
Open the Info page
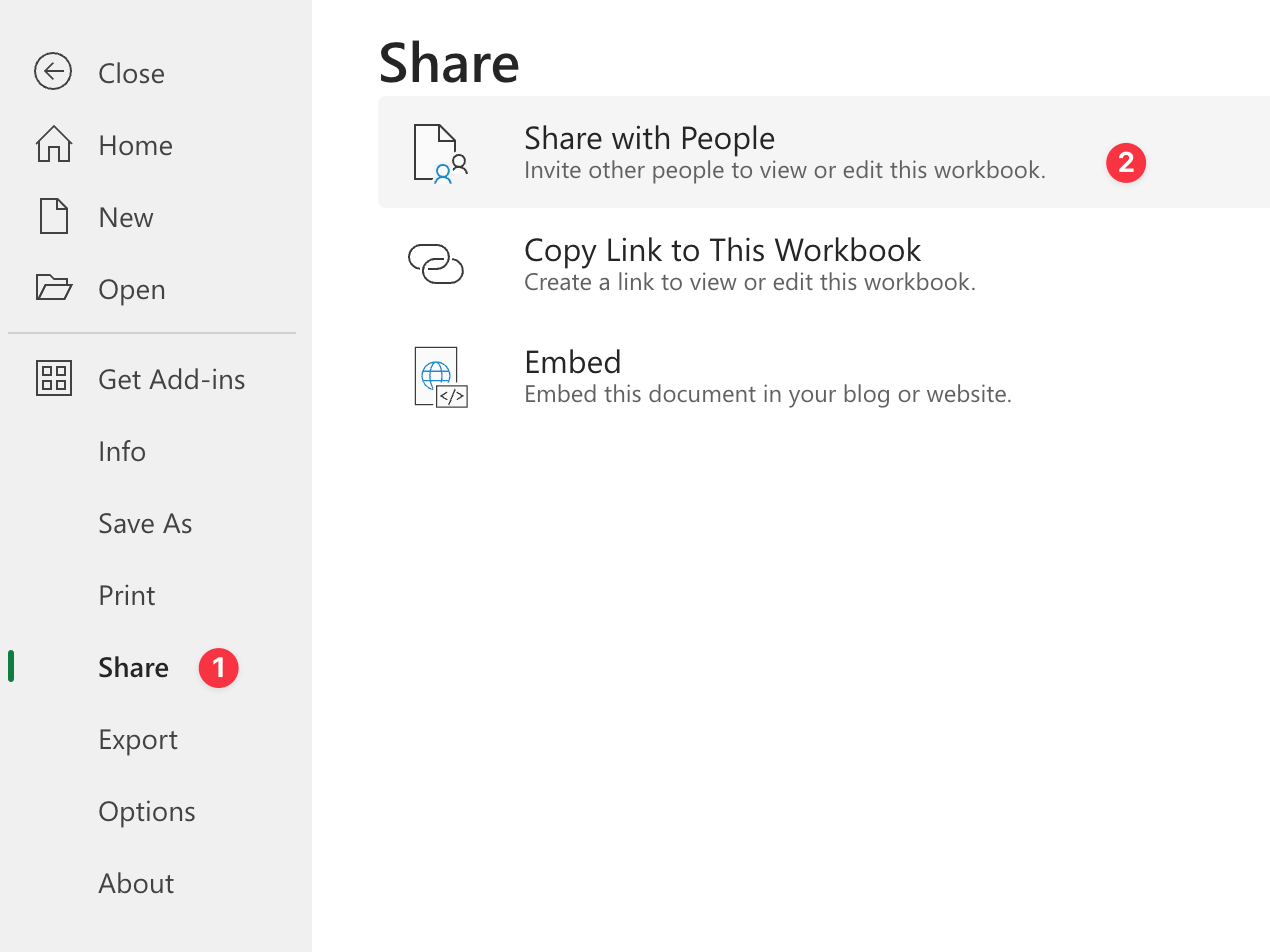[x=121, y=451]
